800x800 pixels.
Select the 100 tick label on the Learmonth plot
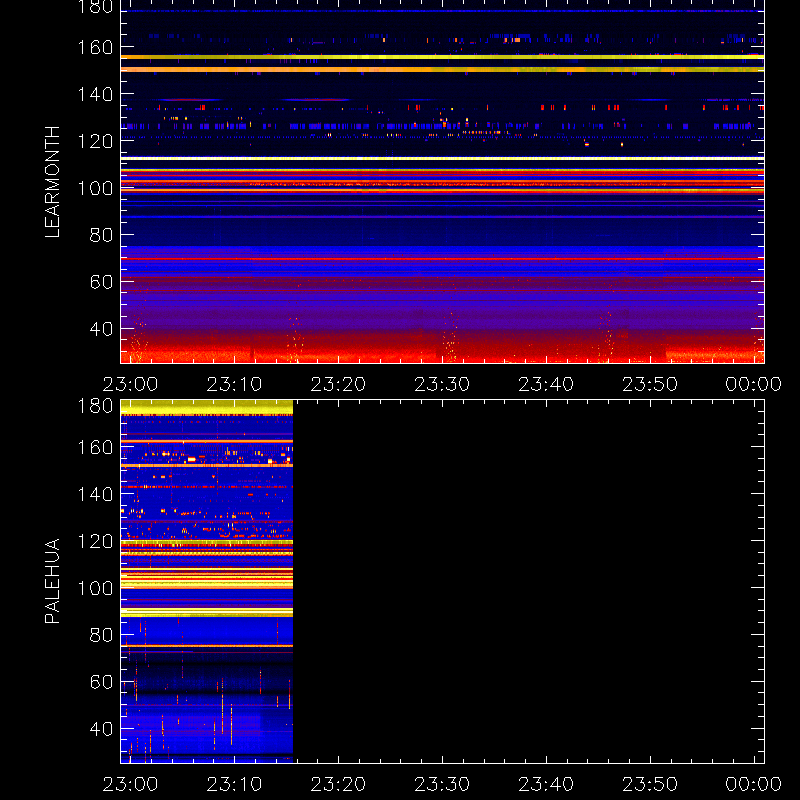pyautogui.click(x=95, y=188)
